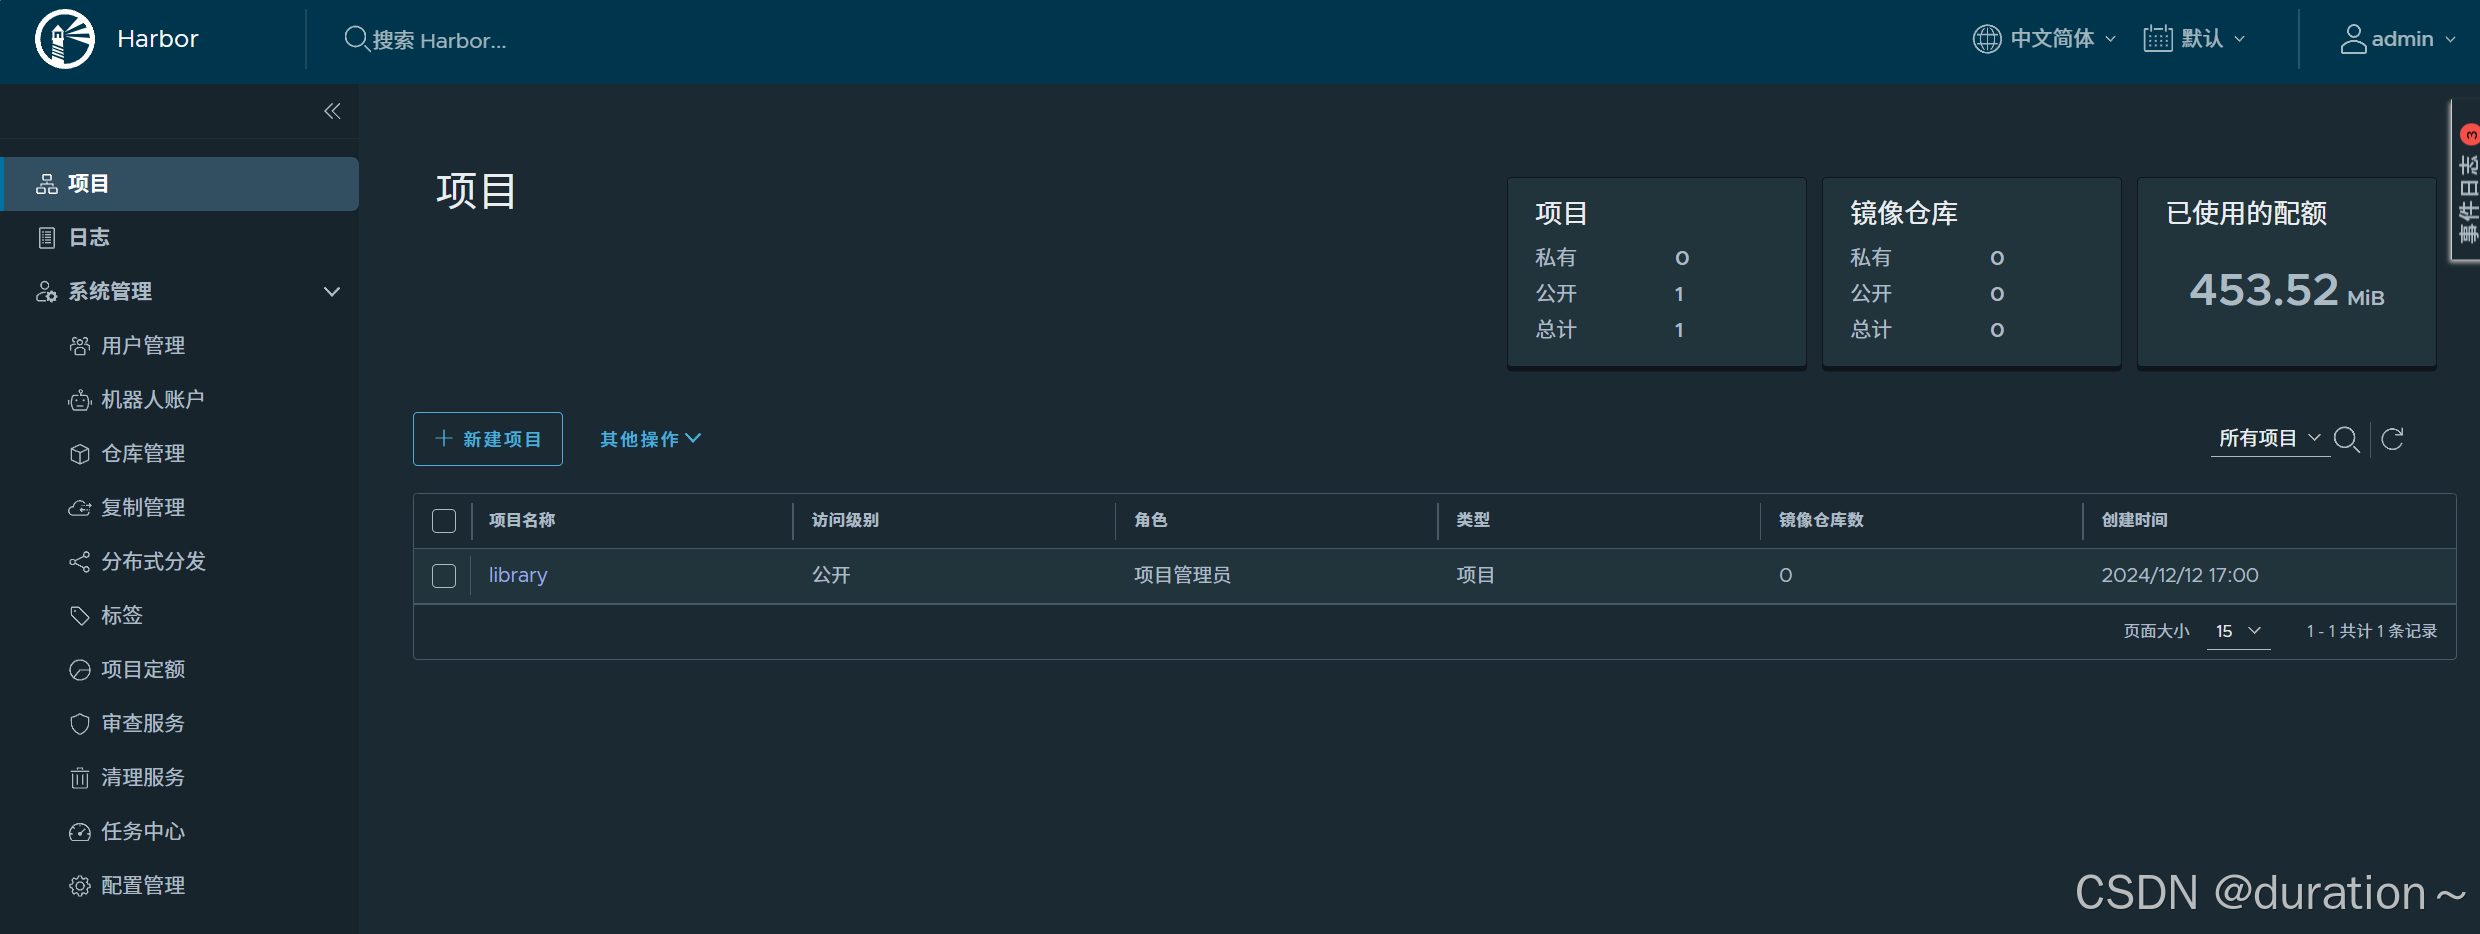This screenshot has height=934, width=2480.
Task: Change page size using the 15 dropdown
Action: pos(2238,631)
